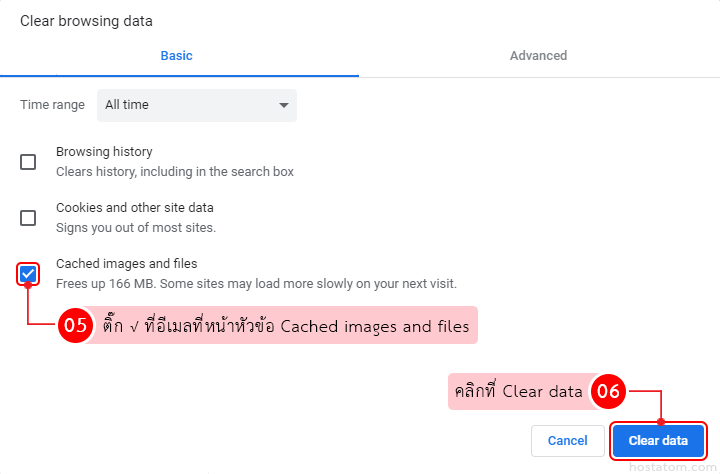Select the Browsing history label text
Screen dimensions: 720x474
[104, 152]
